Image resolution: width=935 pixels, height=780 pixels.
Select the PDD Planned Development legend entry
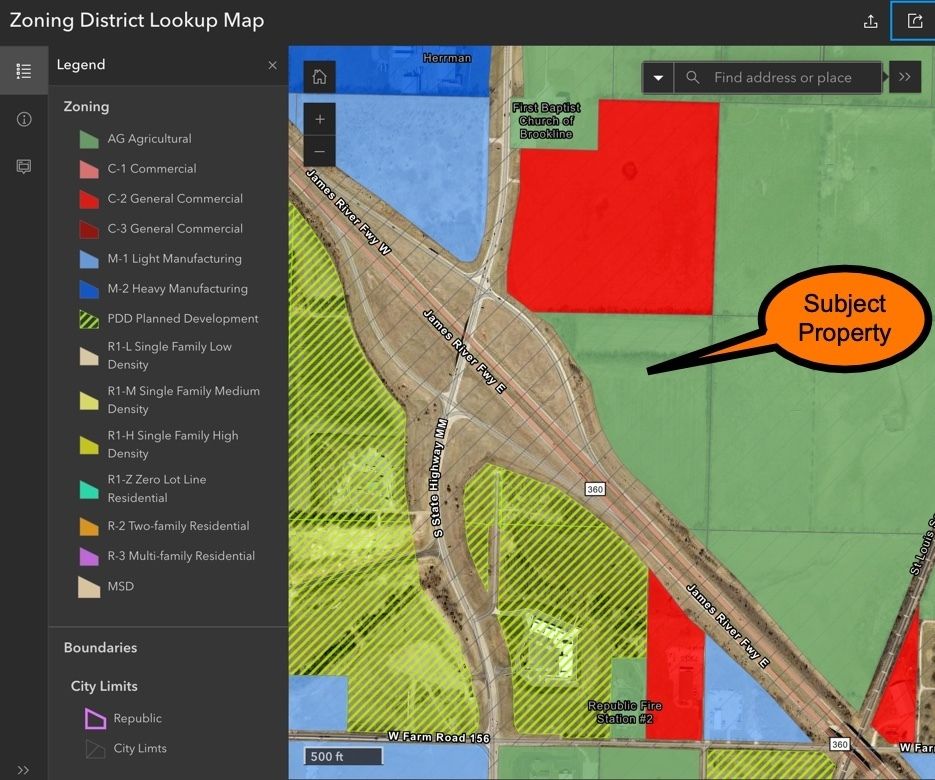coord(182,319)
